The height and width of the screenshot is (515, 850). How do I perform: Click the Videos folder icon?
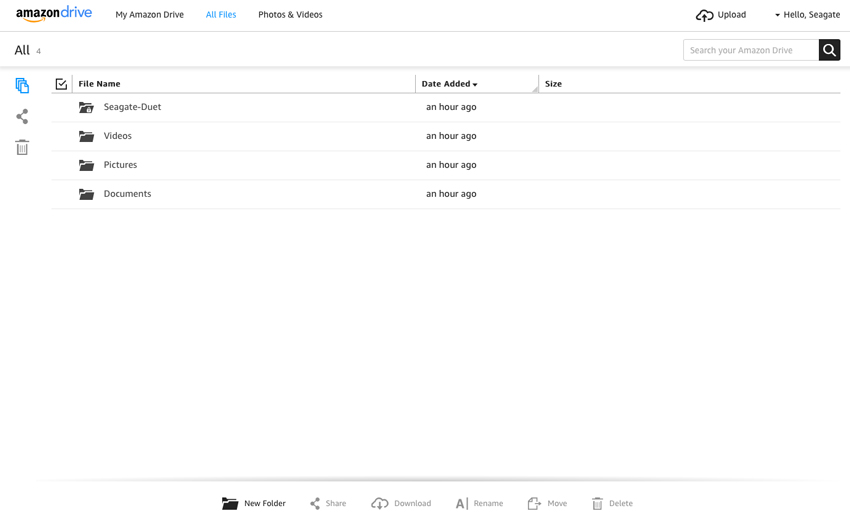(x=86, y=136)
